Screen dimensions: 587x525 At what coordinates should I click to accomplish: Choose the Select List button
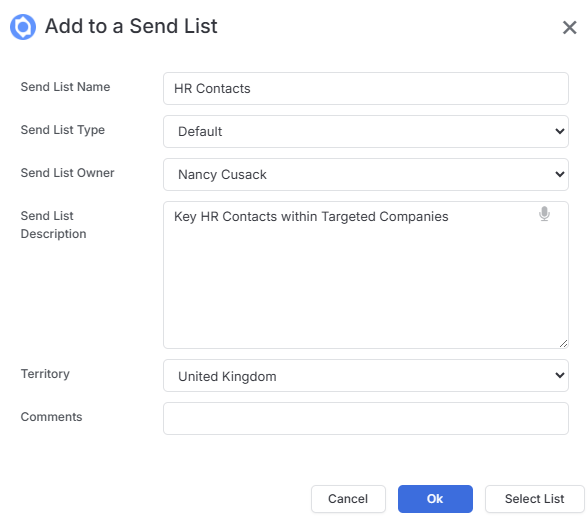pos(534,499)
